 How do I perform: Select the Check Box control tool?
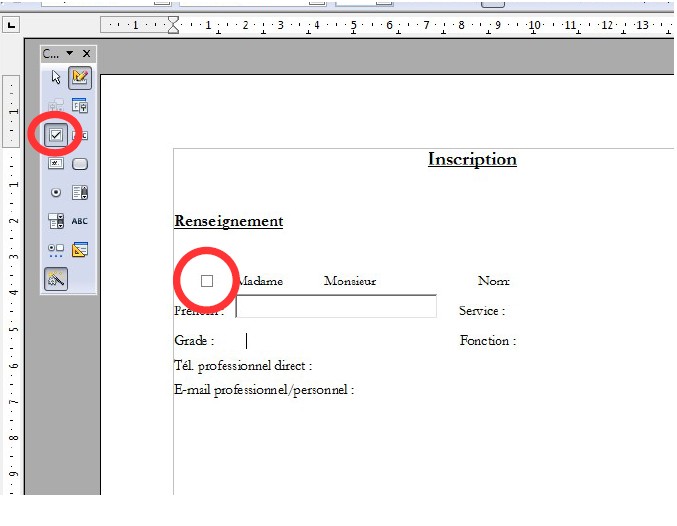[x=56, y=135]
